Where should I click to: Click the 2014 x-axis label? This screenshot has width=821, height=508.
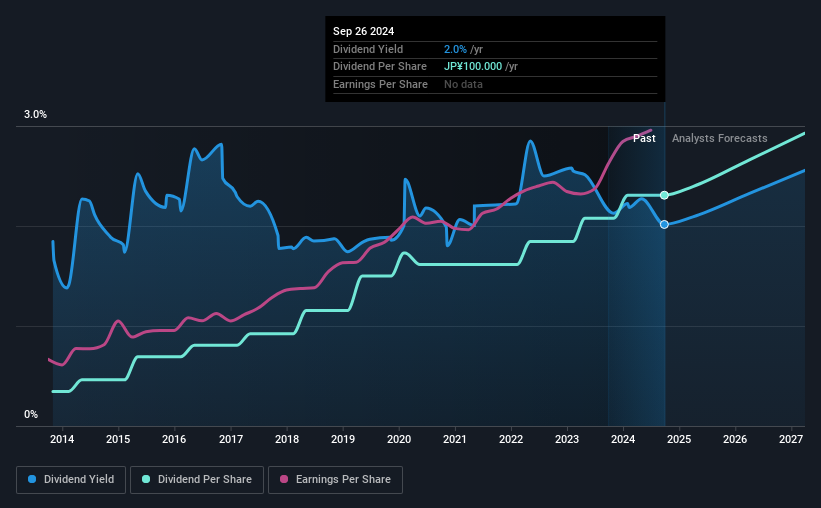[62, 439]
